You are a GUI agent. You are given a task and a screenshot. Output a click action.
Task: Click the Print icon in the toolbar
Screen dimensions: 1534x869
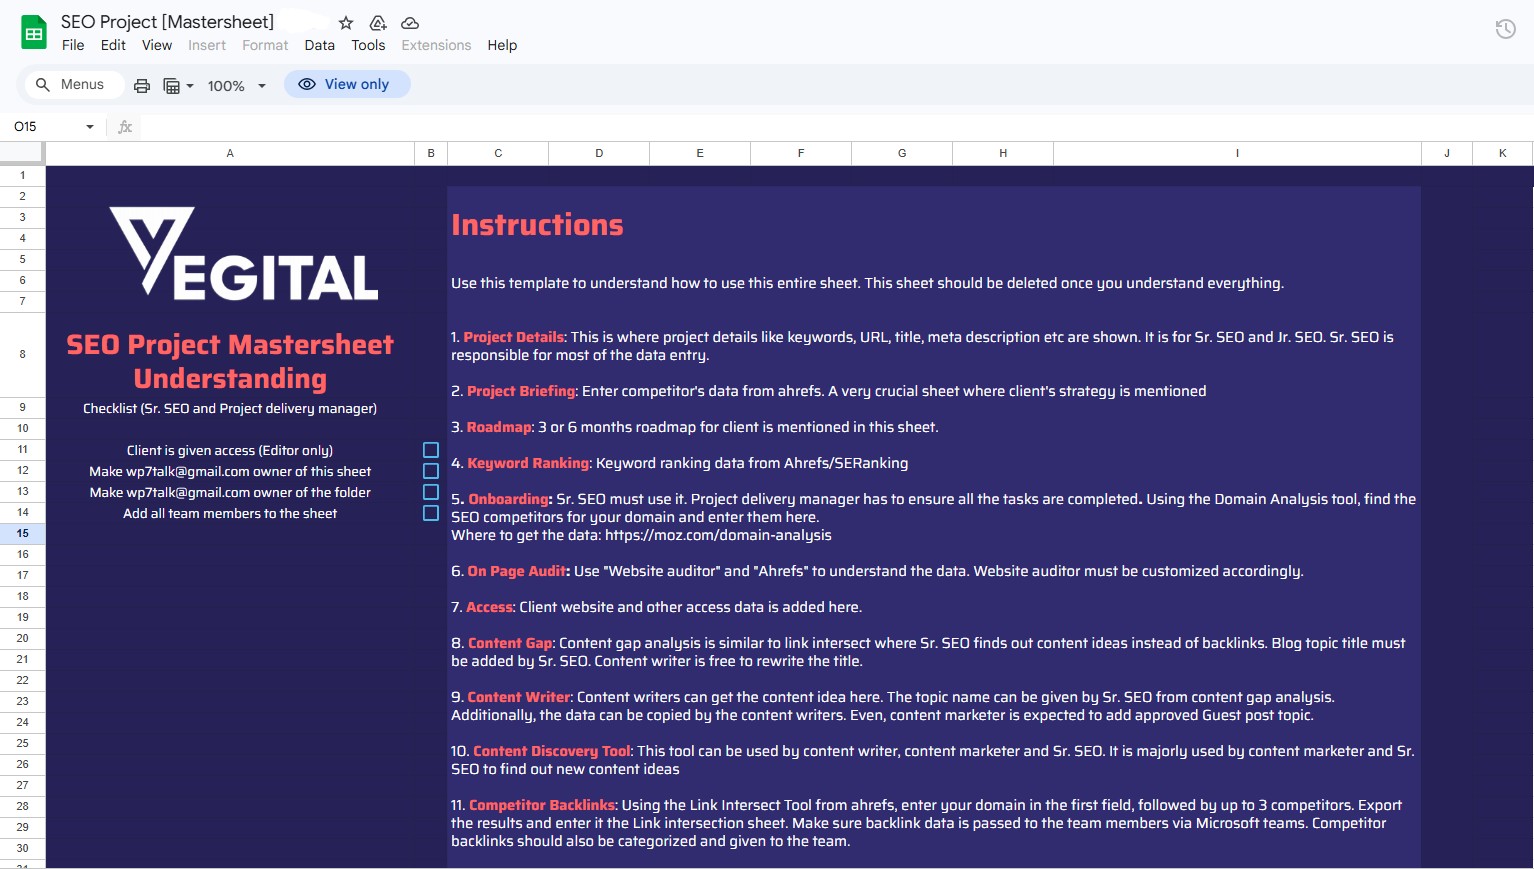point(141,85)
